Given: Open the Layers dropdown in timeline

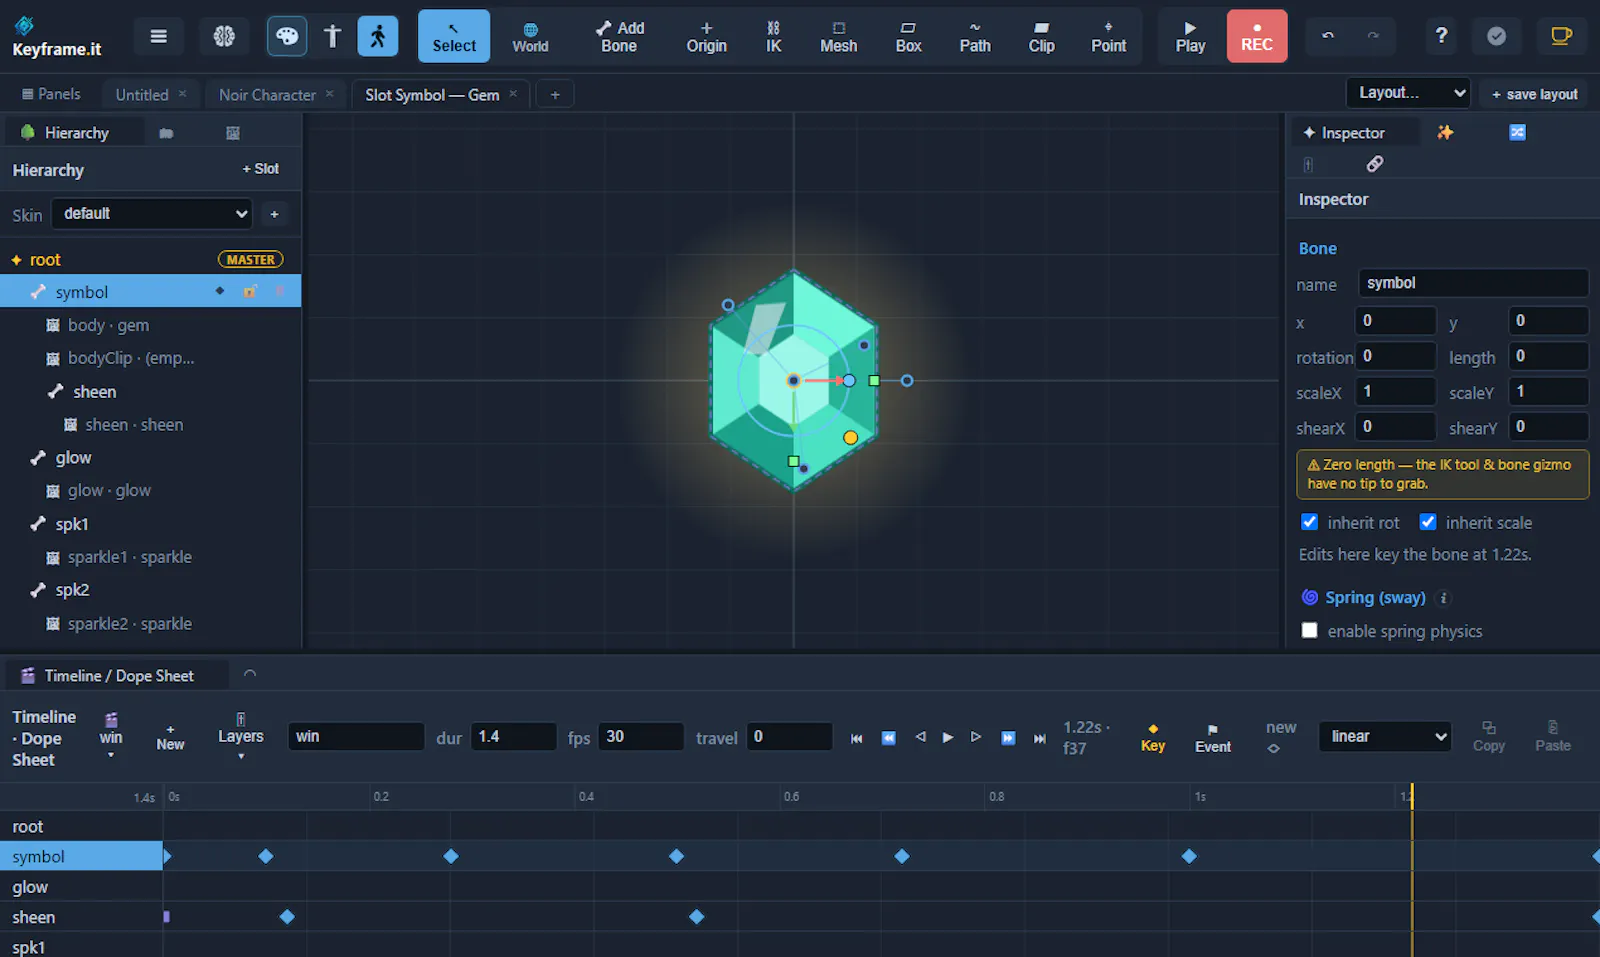Looking at the screenshot, I should [x=241, y=737].
